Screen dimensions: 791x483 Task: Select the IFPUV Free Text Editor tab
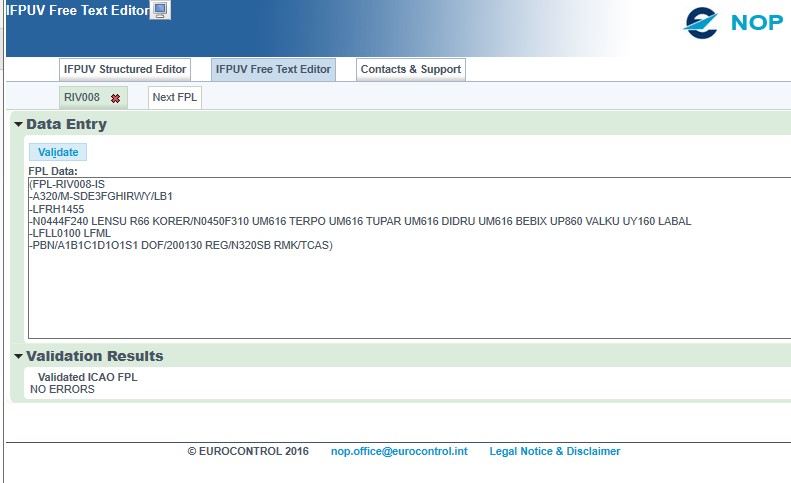point(273,69)
